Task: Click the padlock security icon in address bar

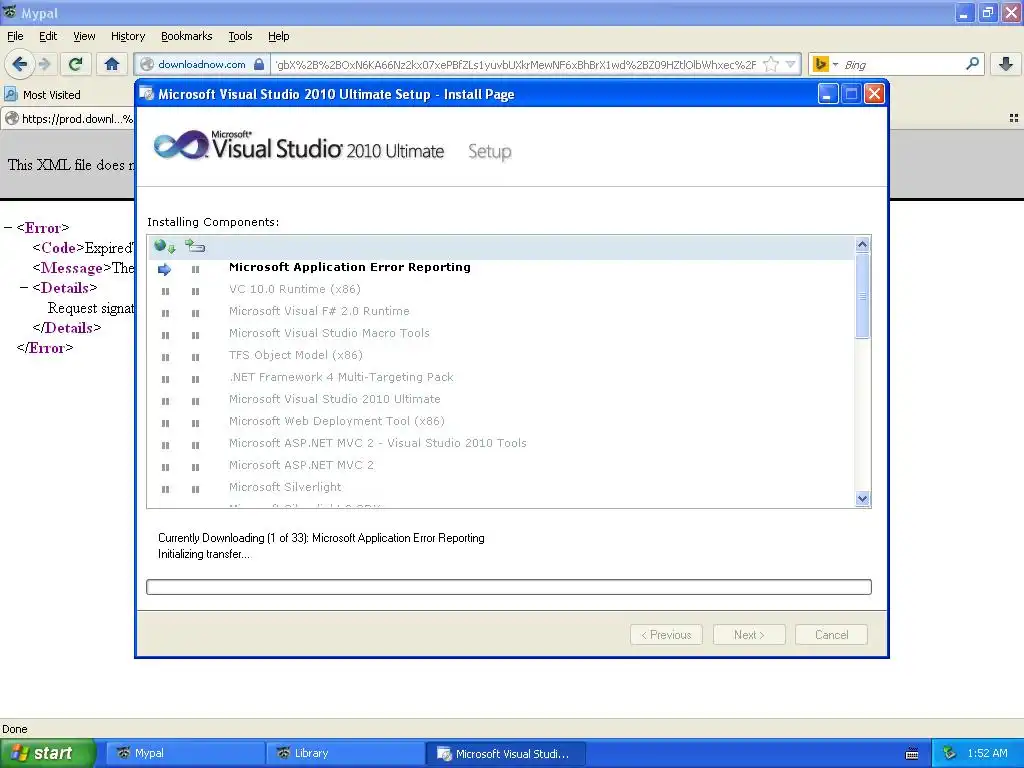Action: [x=259, y=64]
